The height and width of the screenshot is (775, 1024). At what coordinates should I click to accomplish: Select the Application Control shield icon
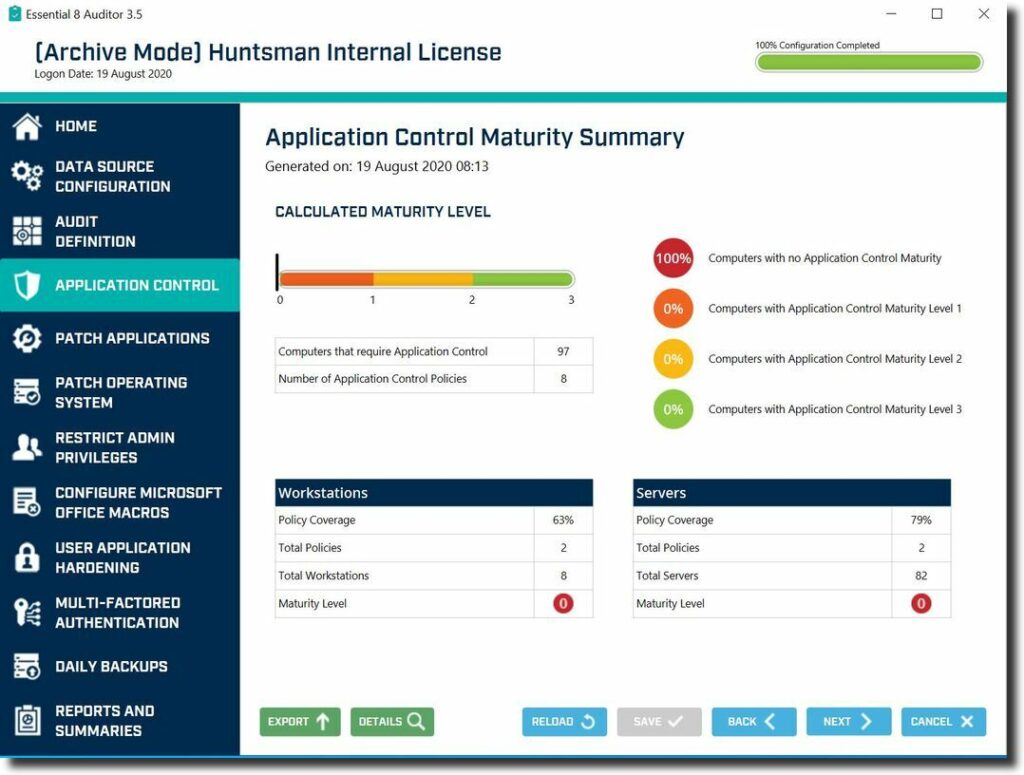[30, 285]
